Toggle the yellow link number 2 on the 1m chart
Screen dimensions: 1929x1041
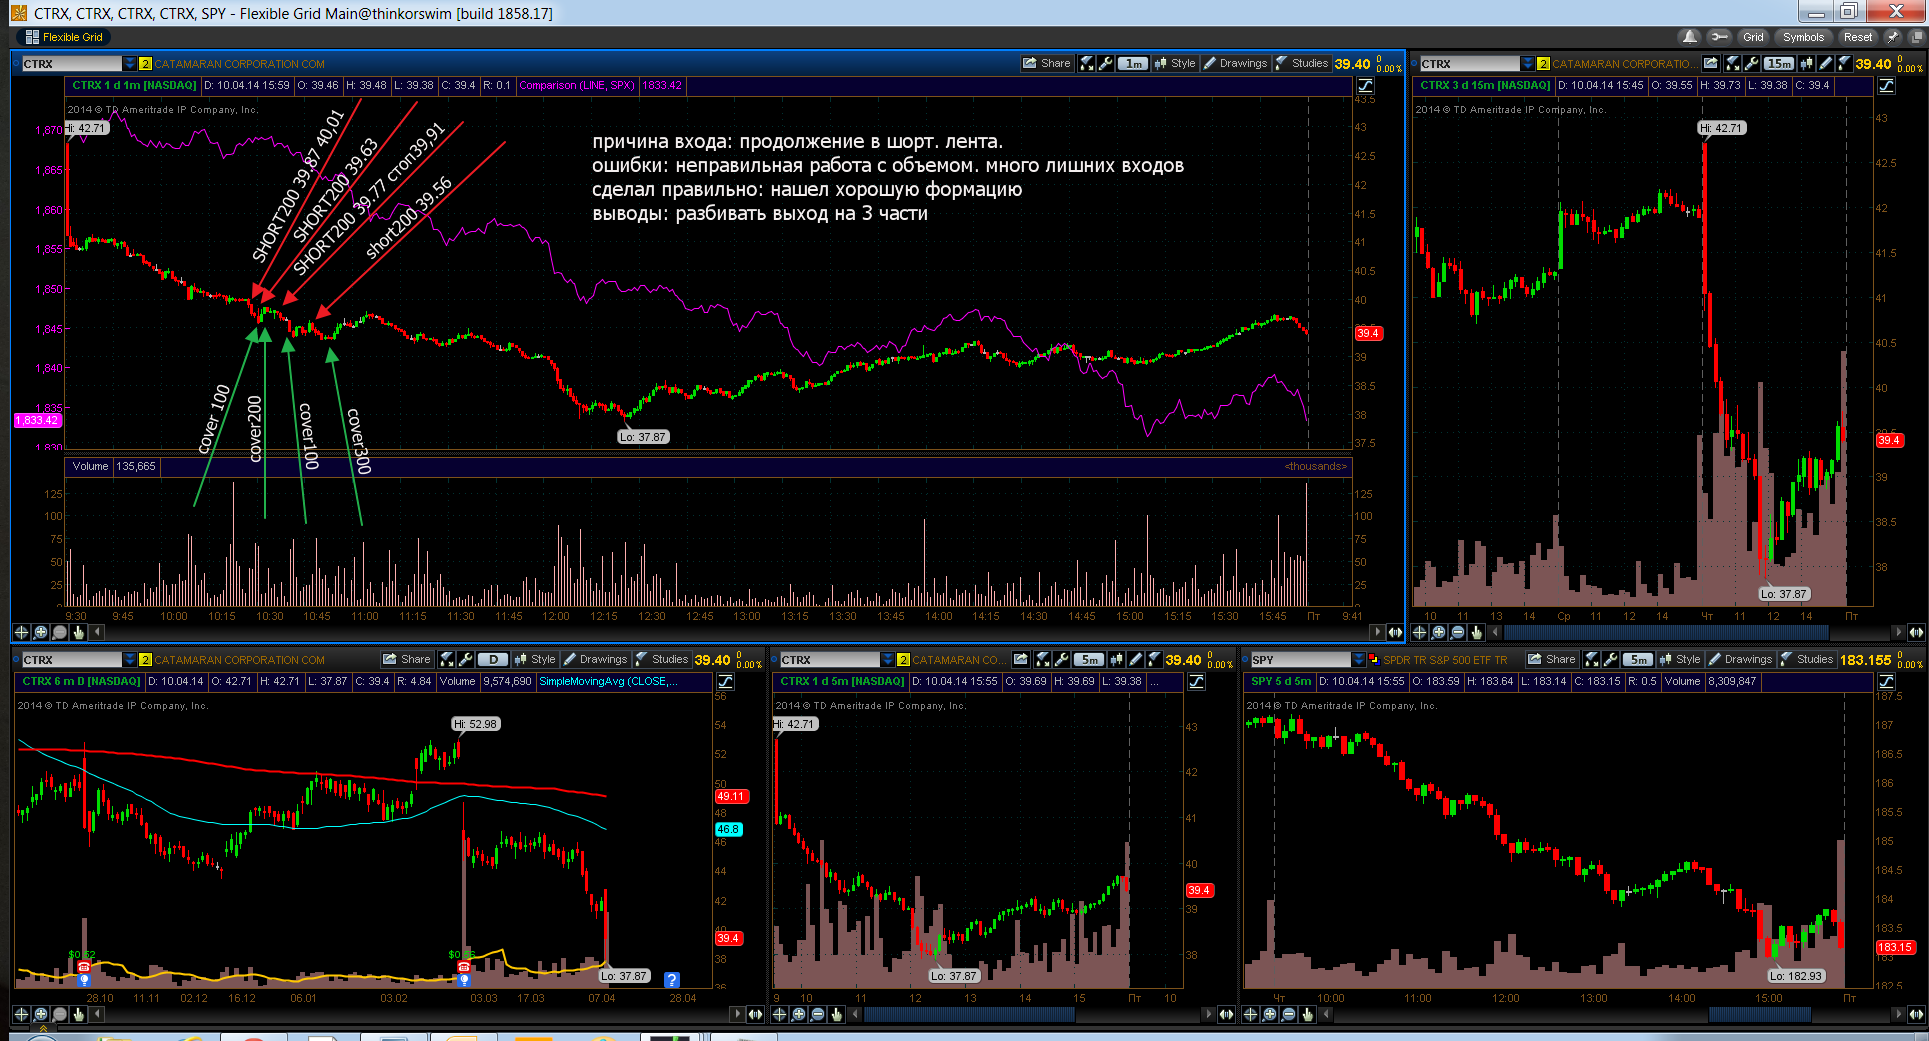[145, 64]
